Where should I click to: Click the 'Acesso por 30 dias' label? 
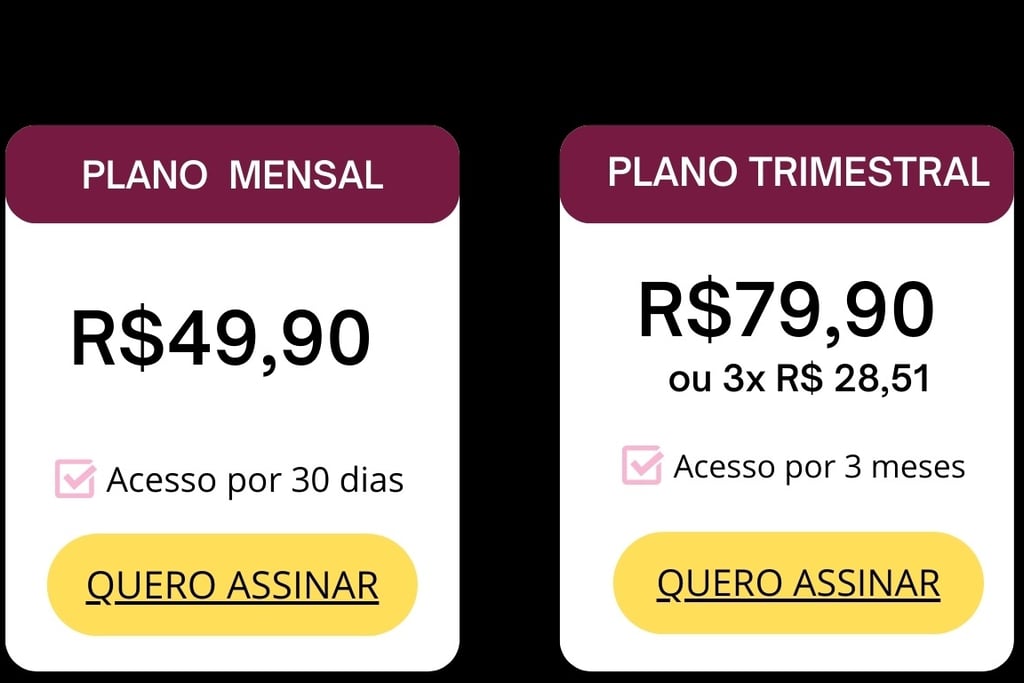(255, 481)
